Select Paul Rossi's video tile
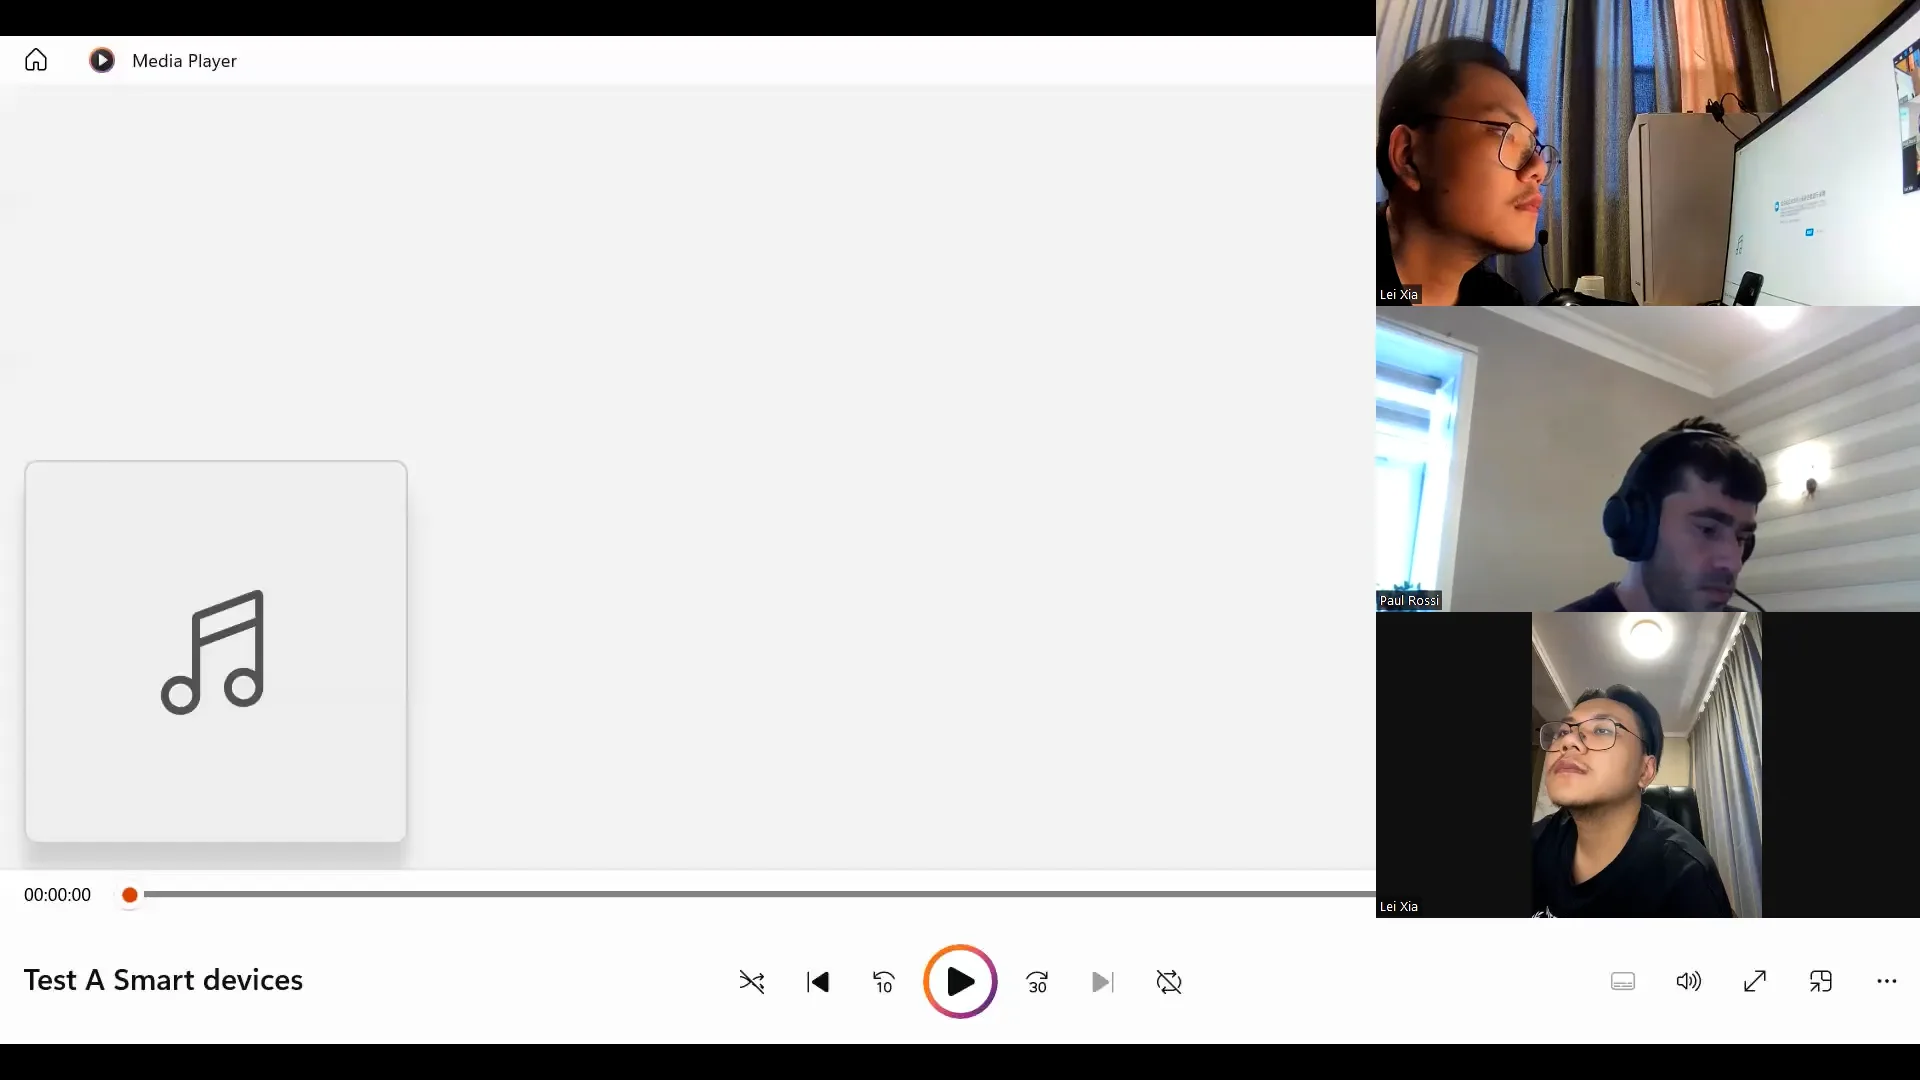 pyautogui.click(x=1648, y=459)
